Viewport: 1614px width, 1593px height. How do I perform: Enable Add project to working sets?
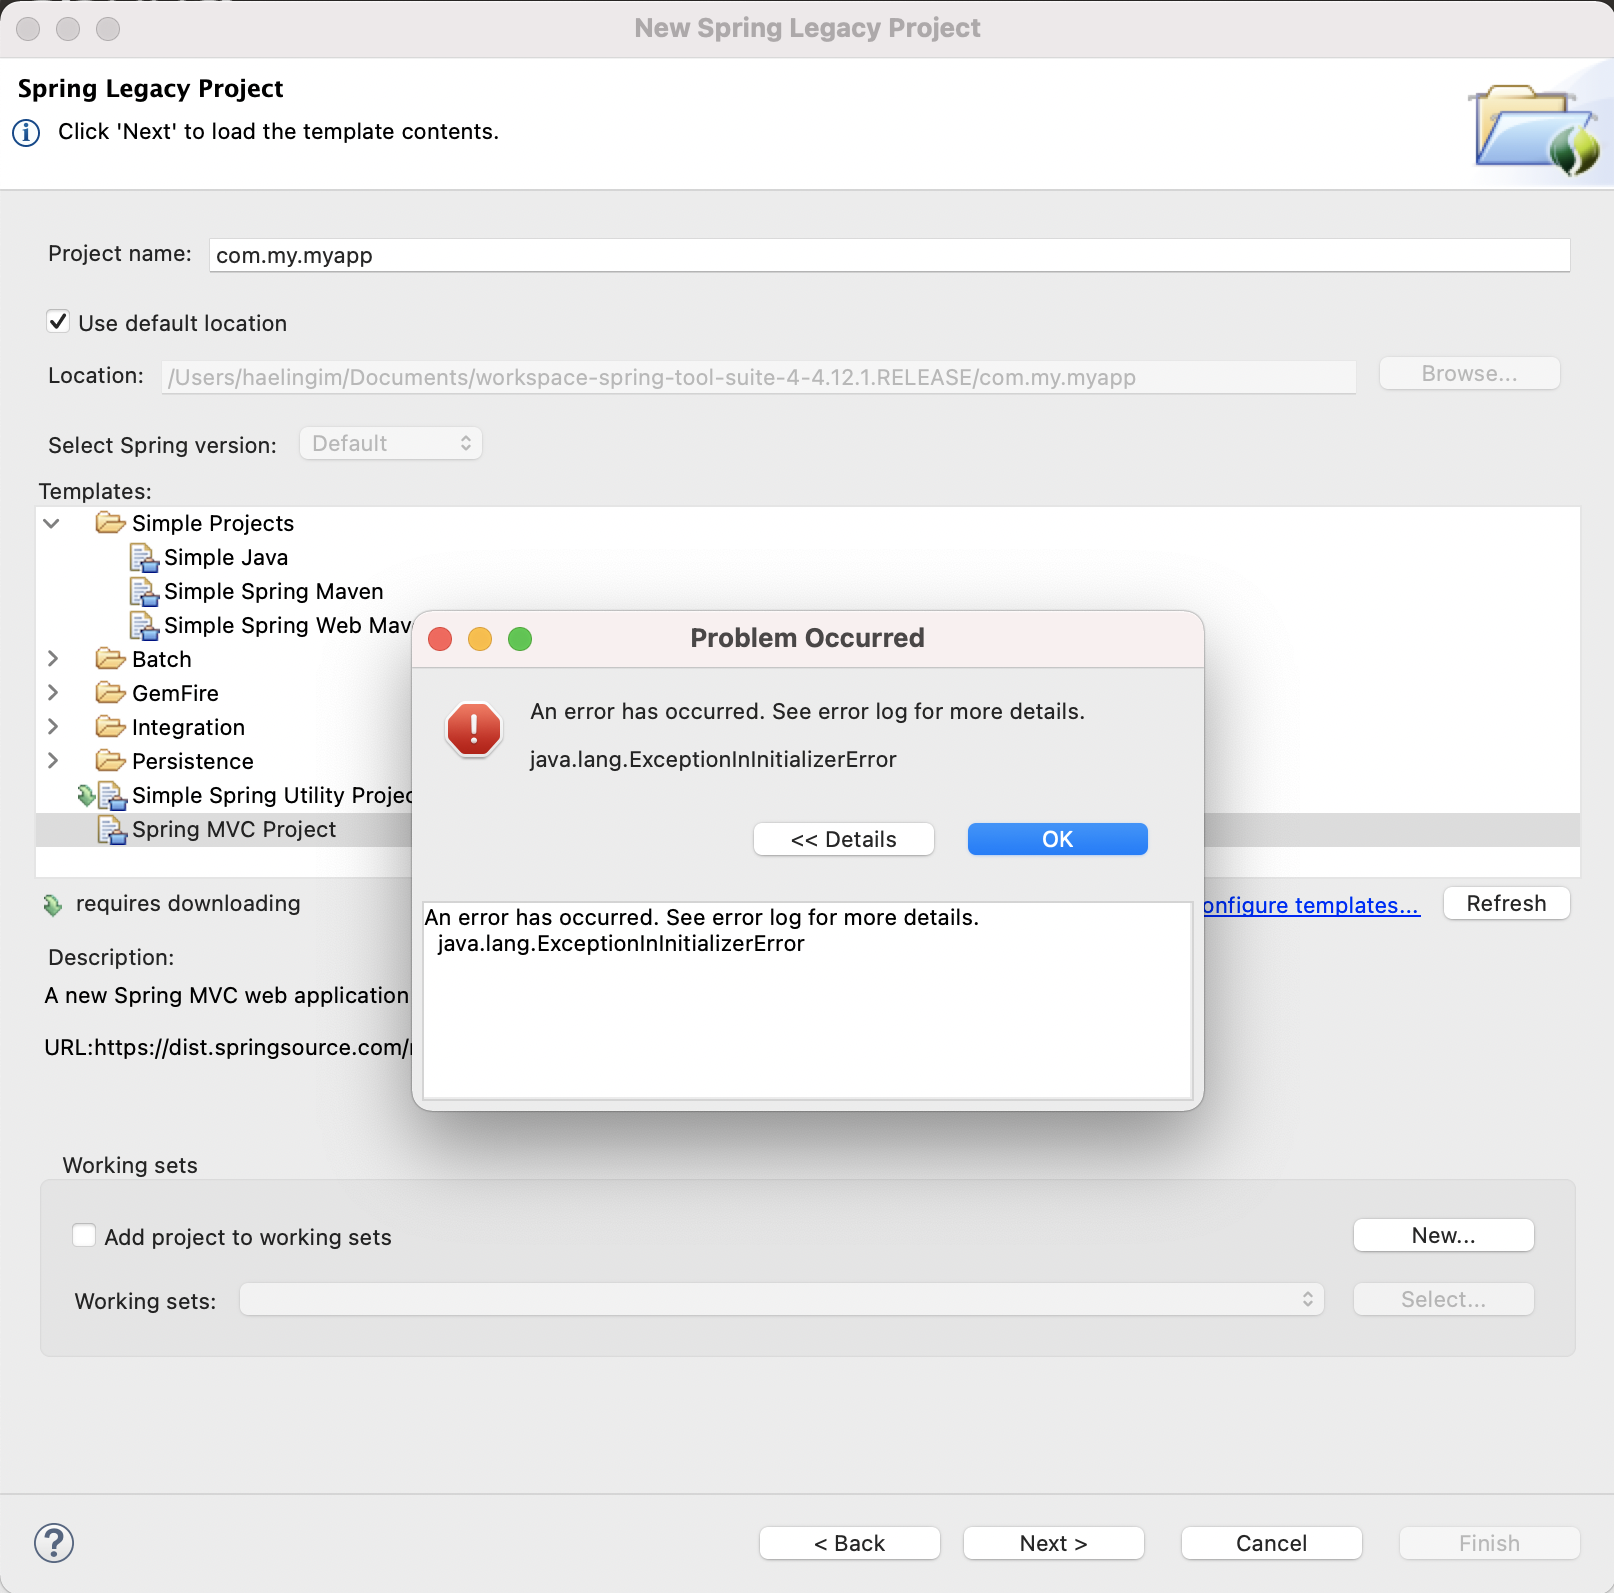click(x=85, y=1236)
